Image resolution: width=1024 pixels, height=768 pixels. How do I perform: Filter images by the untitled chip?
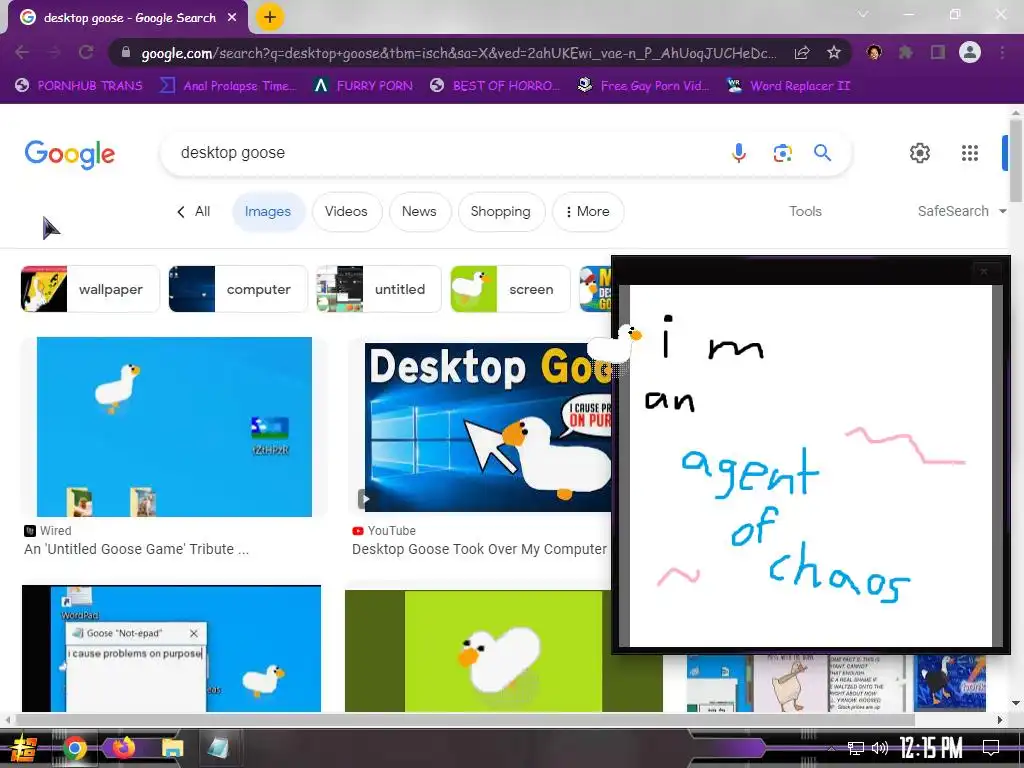[x=379, y=289]
